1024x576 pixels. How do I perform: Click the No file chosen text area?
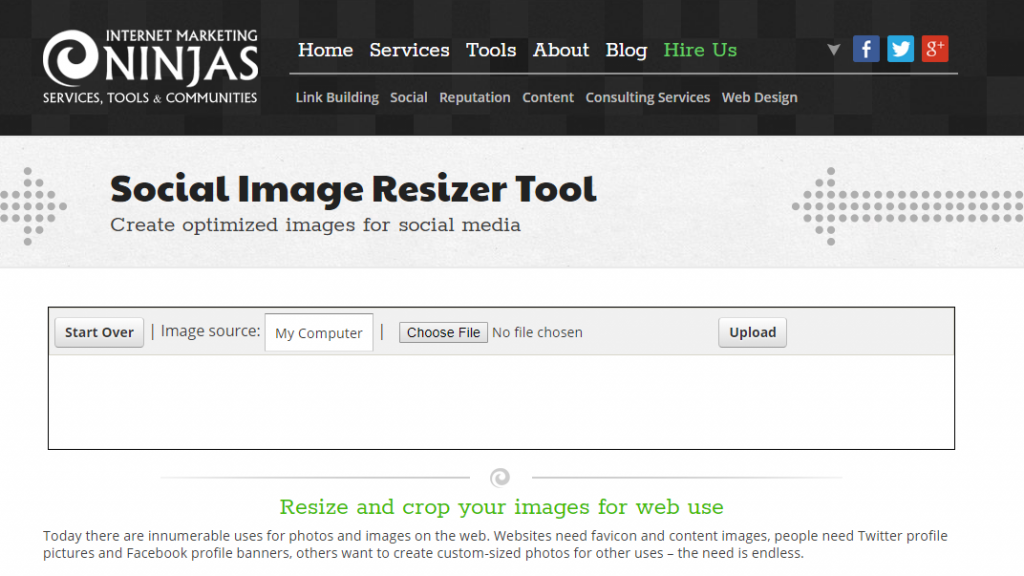(x=537, y=332)
